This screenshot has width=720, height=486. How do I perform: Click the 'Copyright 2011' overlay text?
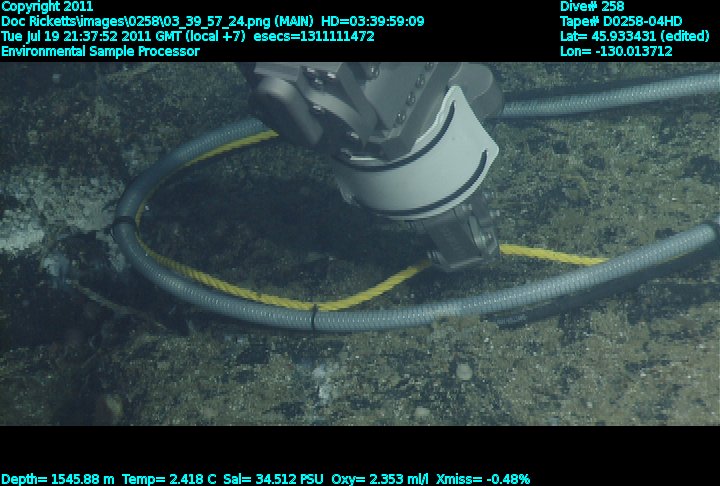pyautogui.click(x=47, y=7)
